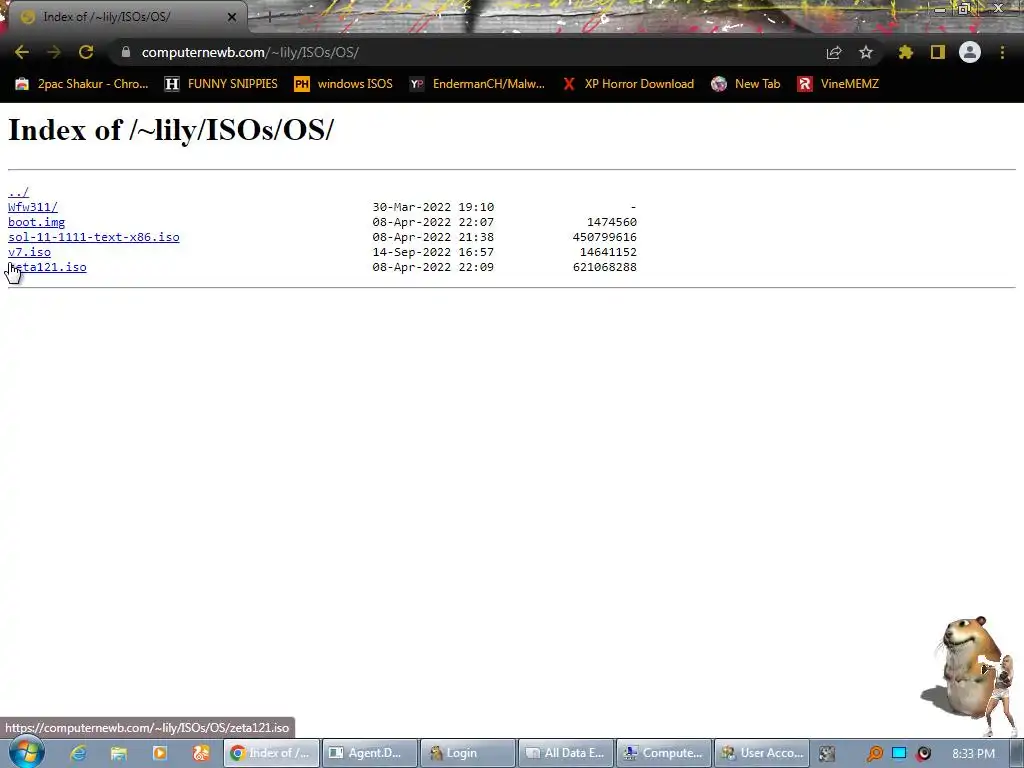Download the boot.img file
1024x768 pixels.
point(37,222)
